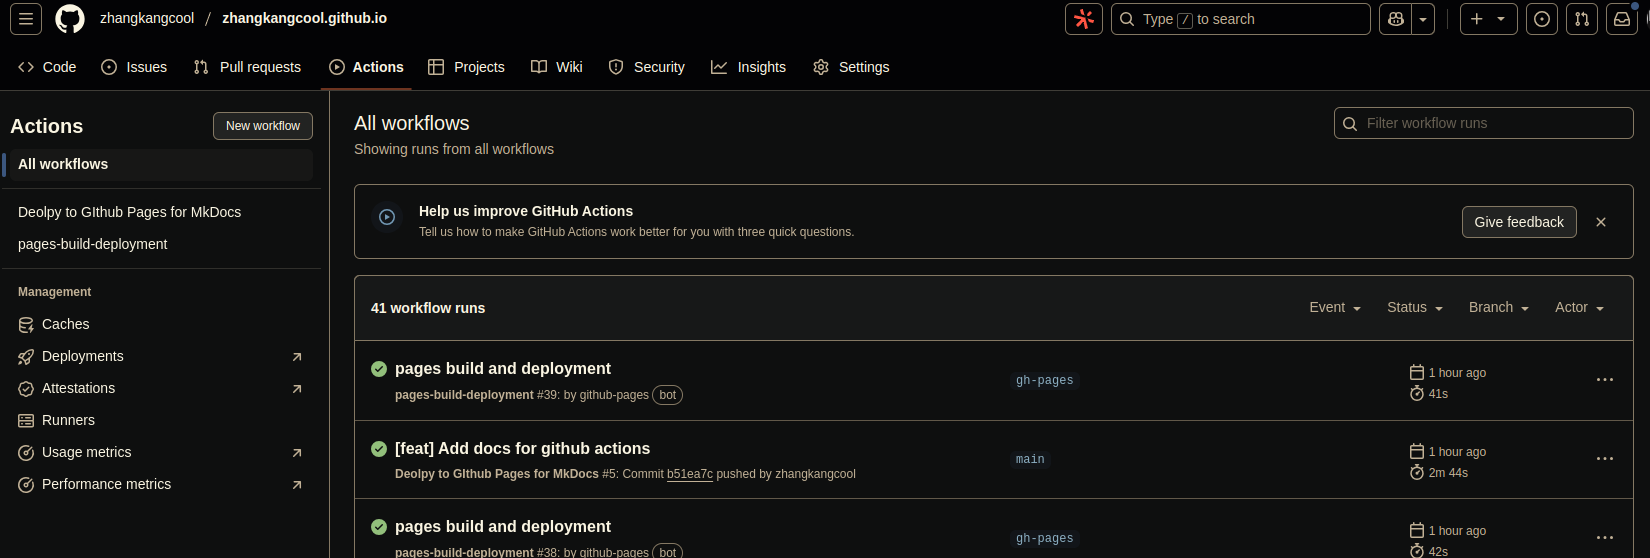Viewport: 1650px width, 558px height.
Task: Open commit b51ea7c link
Action: [x=690, y=474]
